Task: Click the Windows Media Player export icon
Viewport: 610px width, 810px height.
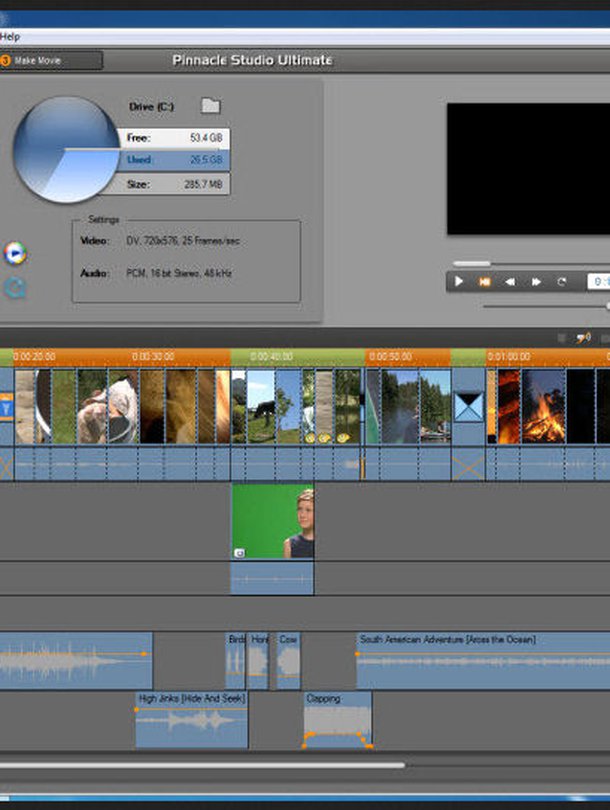Action: point(15,253)
